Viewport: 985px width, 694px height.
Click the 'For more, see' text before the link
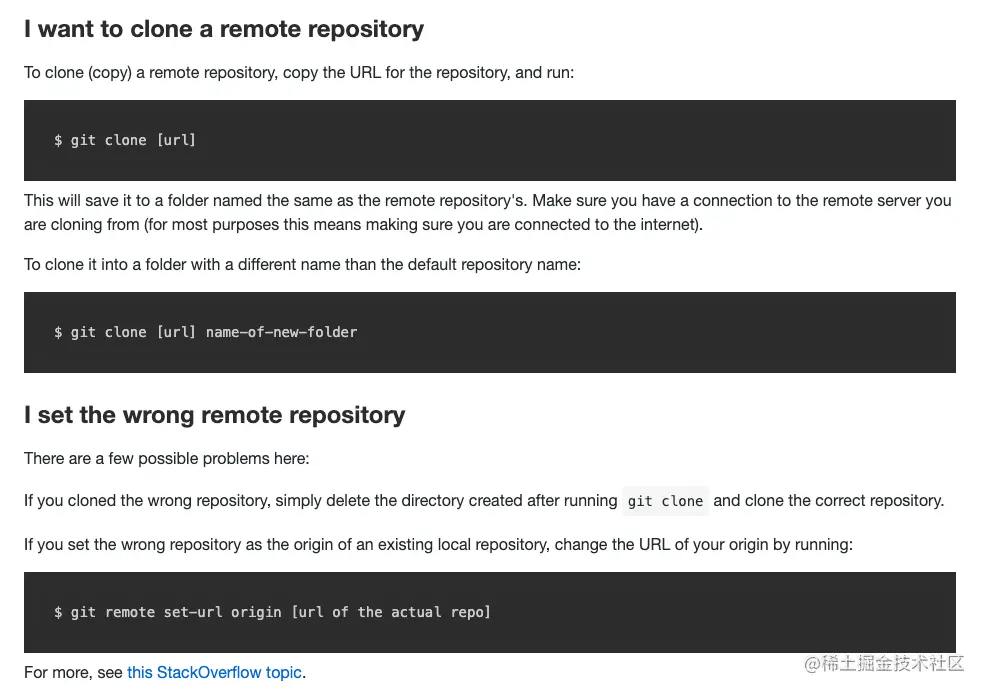click(73, 673)
